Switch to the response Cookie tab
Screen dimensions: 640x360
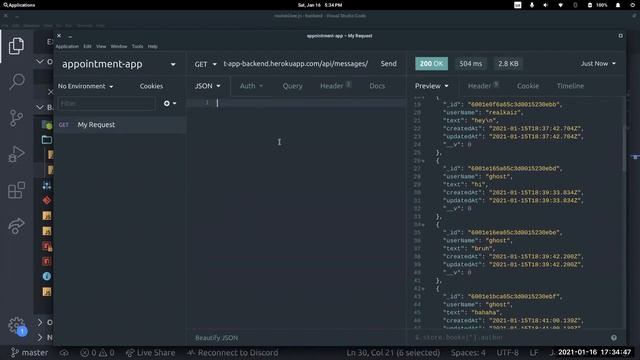[x=528, y=86]
